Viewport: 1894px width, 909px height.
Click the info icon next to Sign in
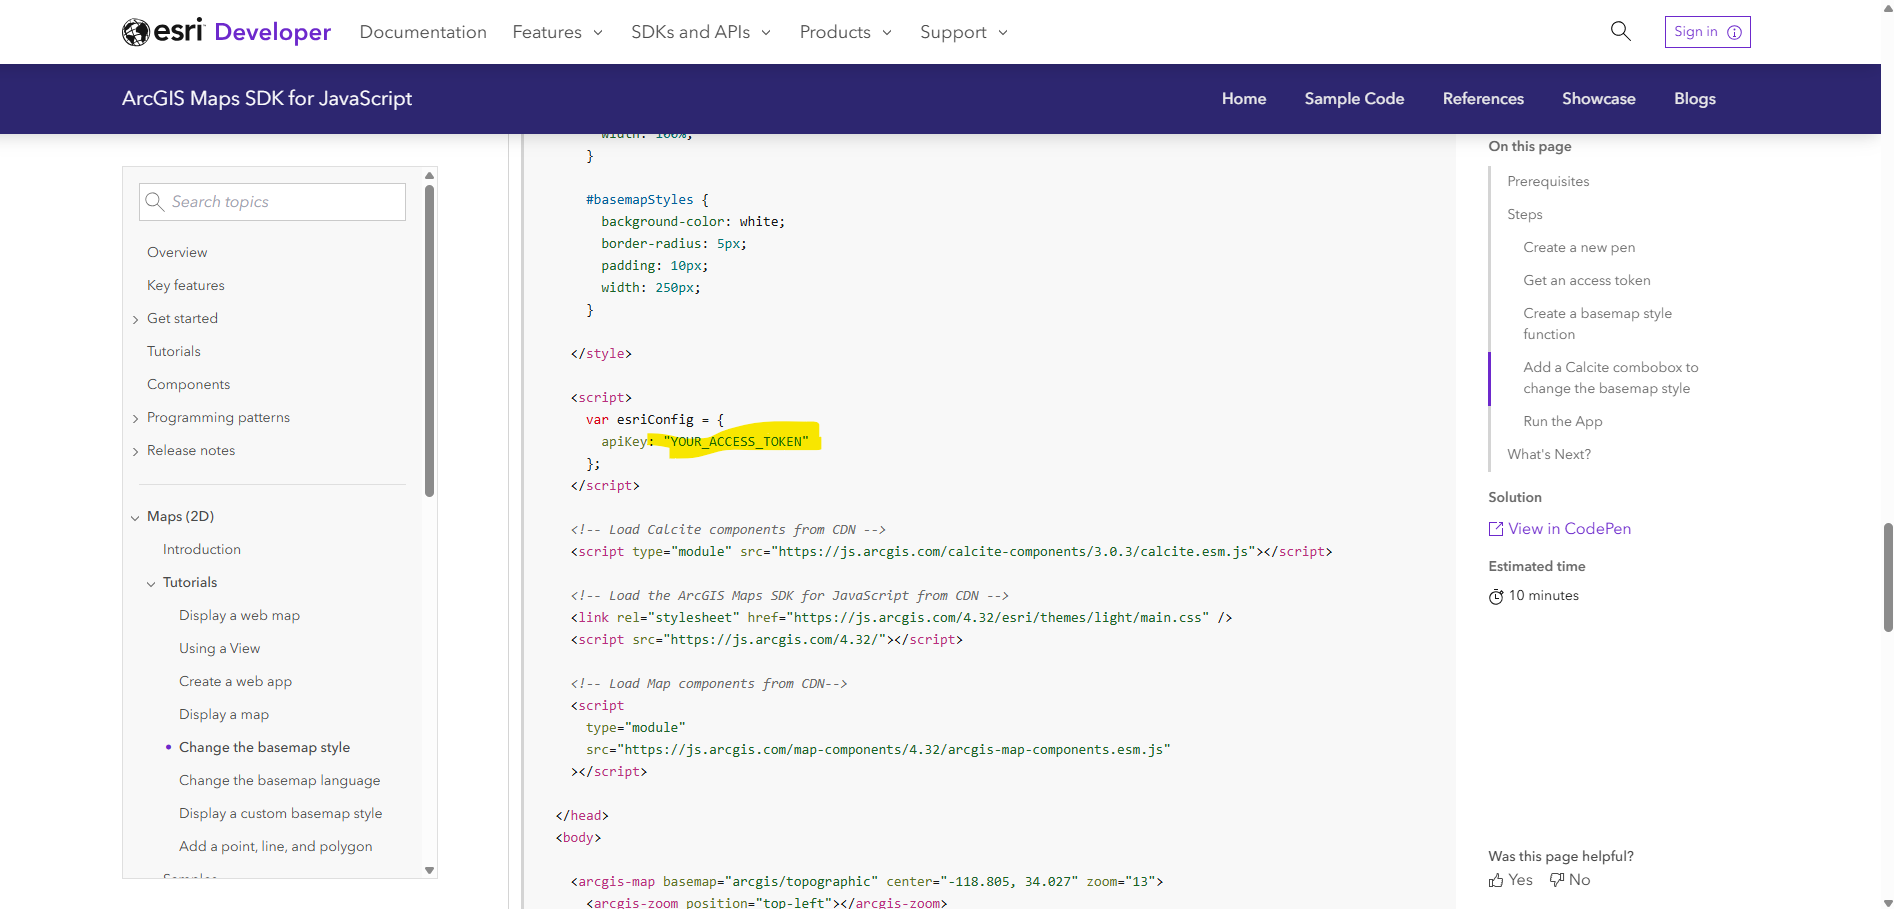pos(1736,31)
